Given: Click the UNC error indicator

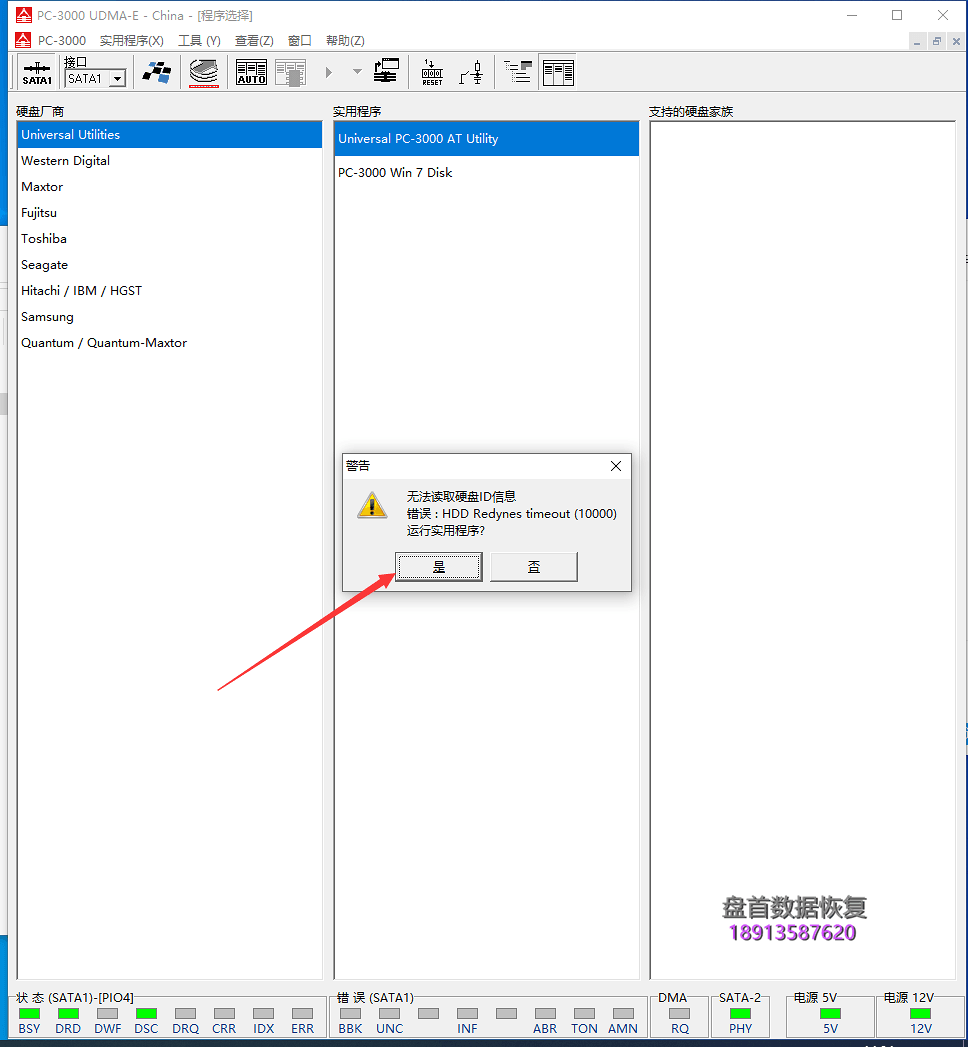Looking at the screenshot, I should [x=390, y=1021].
